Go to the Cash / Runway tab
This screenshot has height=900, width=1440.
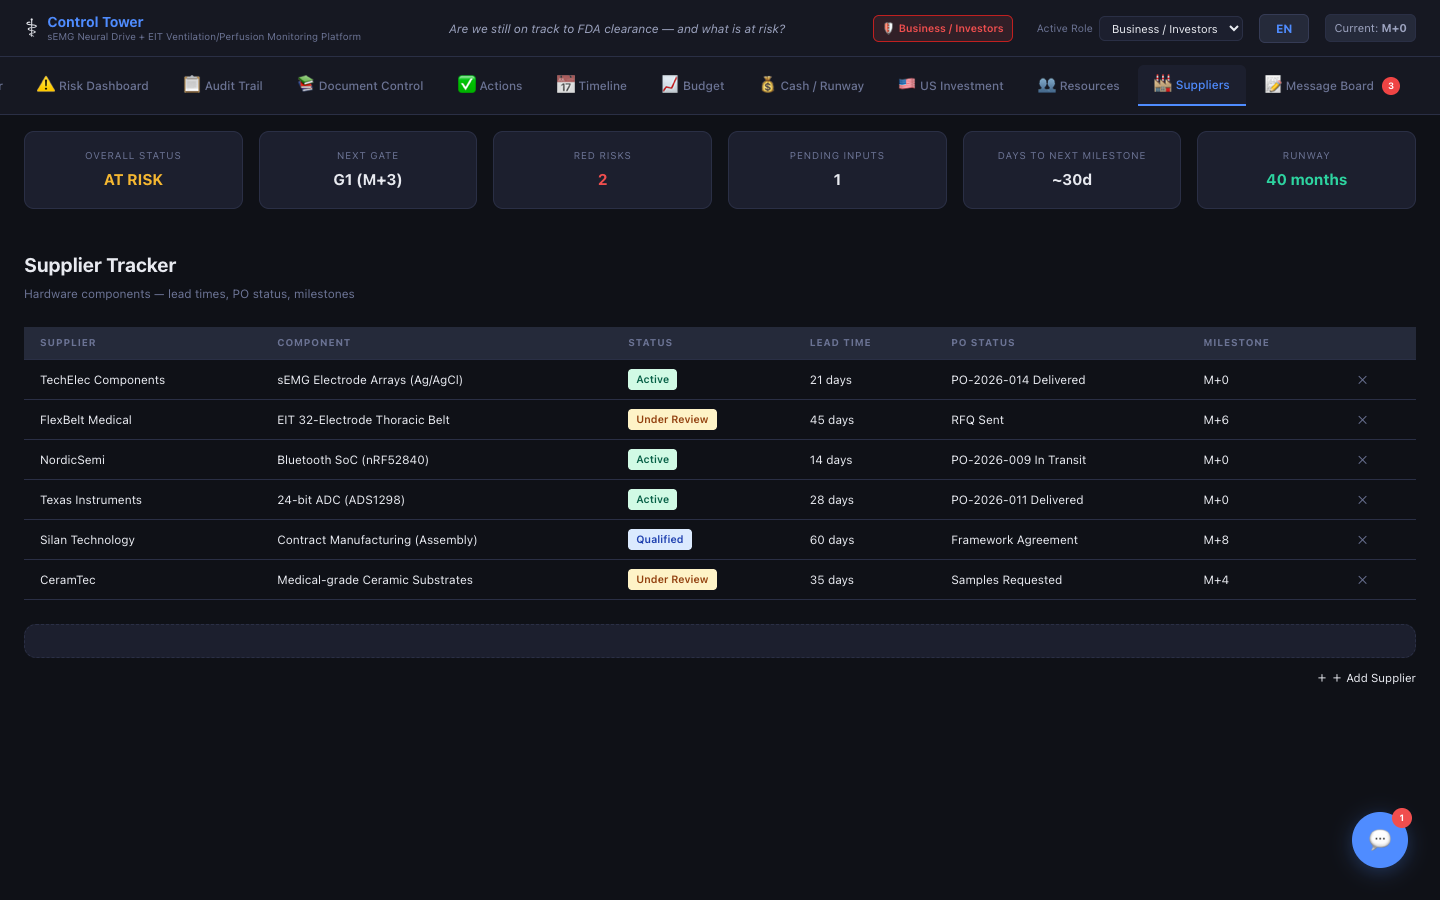pos(812,86)
